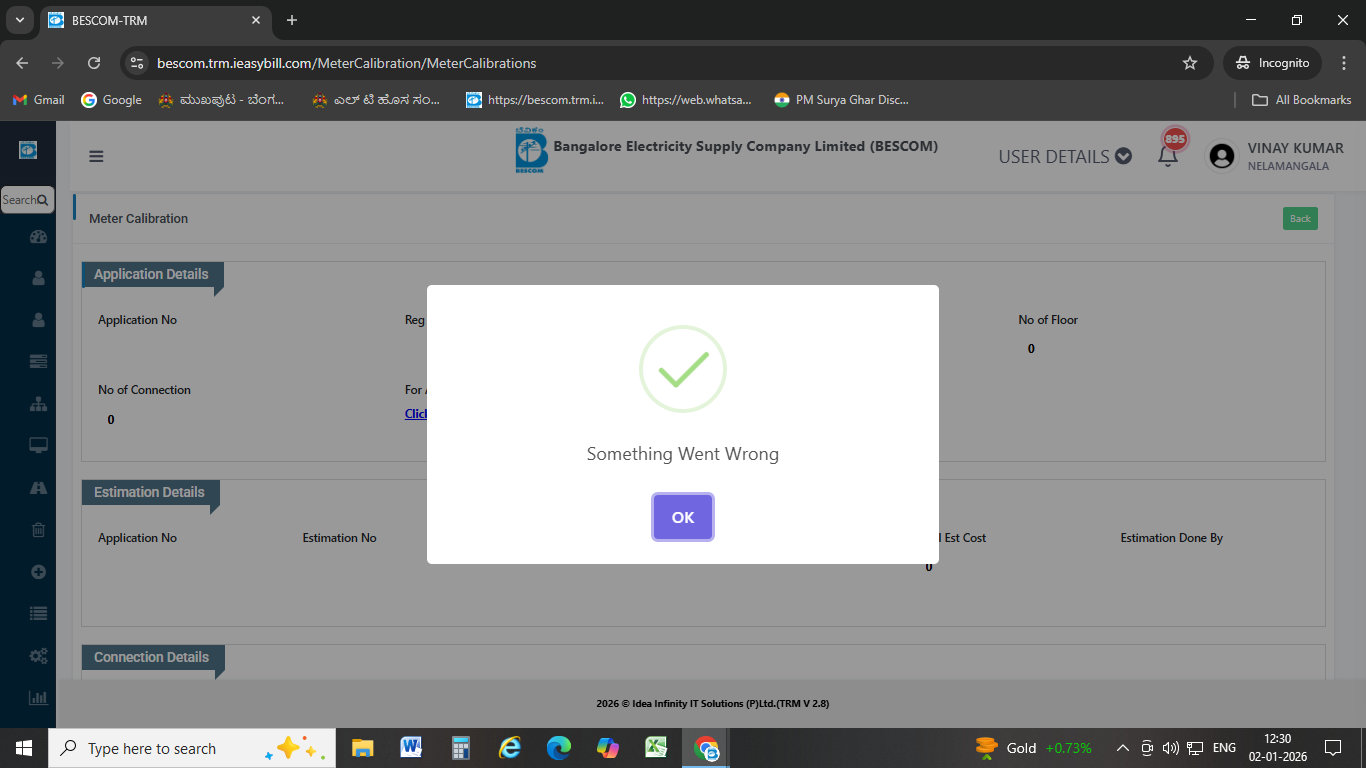Open the Windows Start menu
Viewport: 1366px width, 768px height.
point(24,748)
